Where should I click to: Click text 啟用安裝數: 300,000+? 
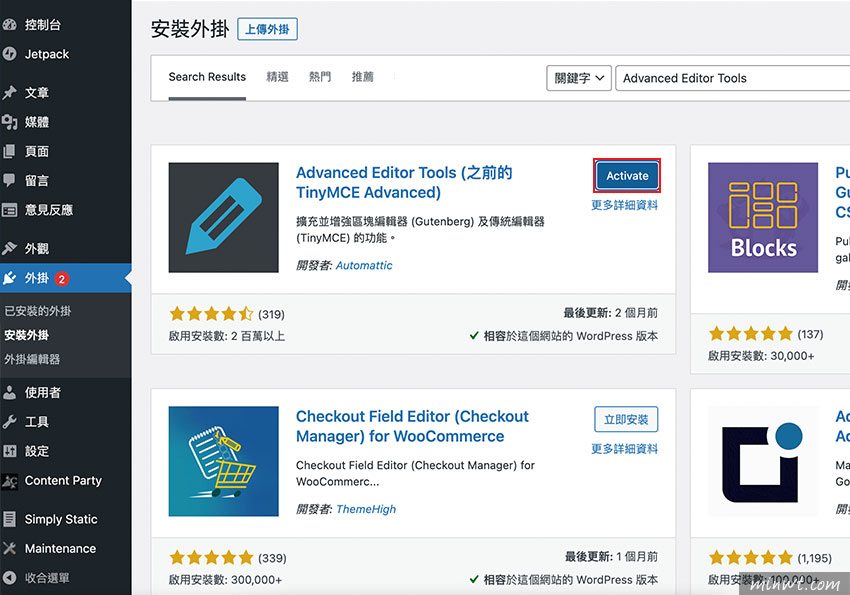(225, 580)
